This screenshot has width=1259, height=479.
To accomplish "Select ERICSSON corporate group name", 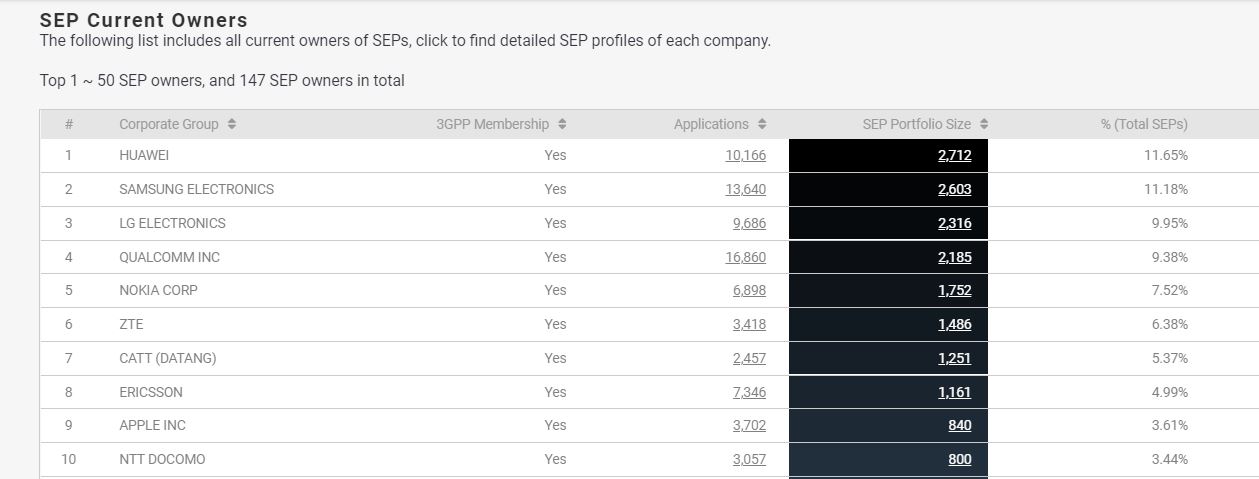I will click(x=151, y=392).
